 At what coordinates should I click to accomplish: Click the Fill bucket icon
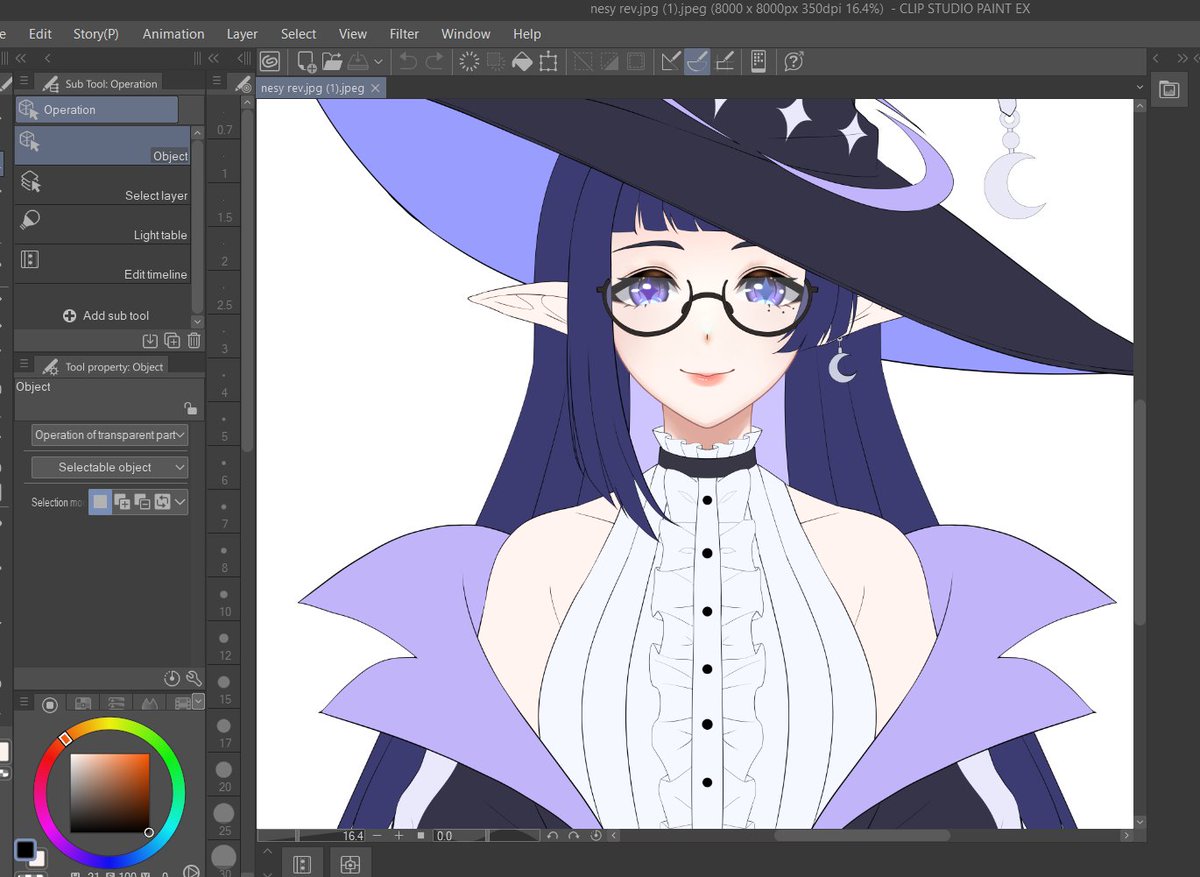click(521, 61)
